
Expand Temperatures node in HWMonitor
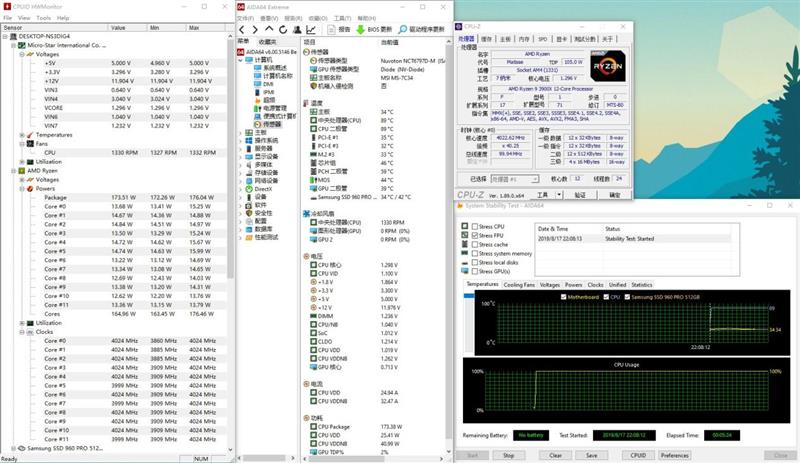pyautogui.click(x=22, y=135)
